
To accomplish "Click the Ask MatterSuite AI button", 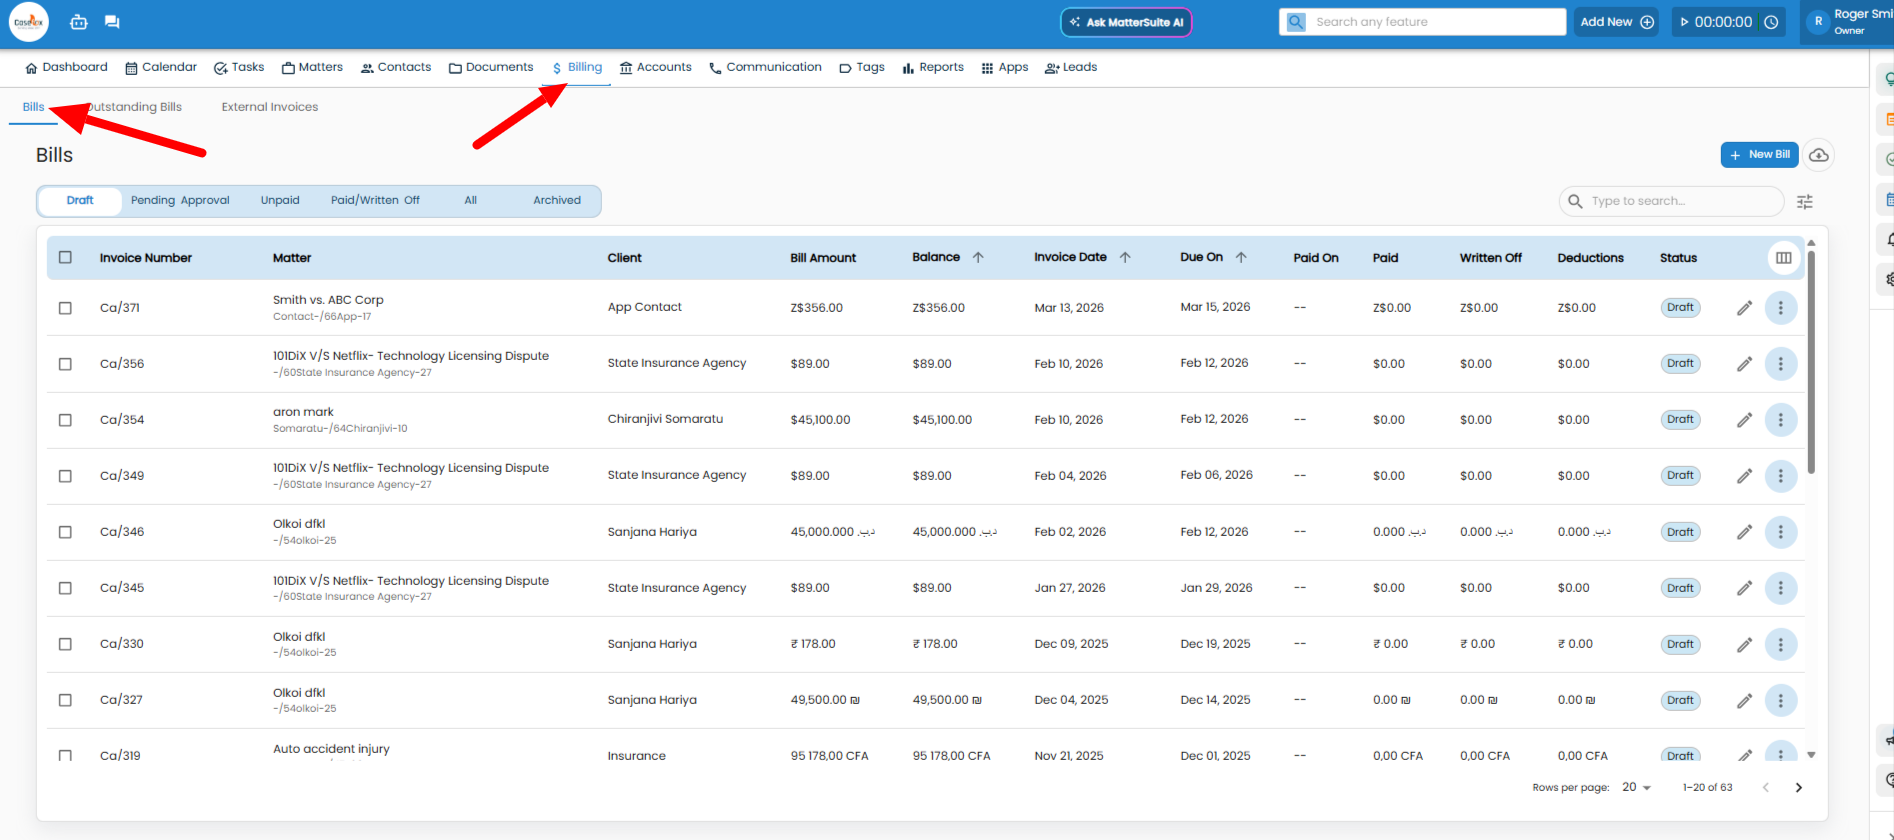I will tap(1125, 22).
